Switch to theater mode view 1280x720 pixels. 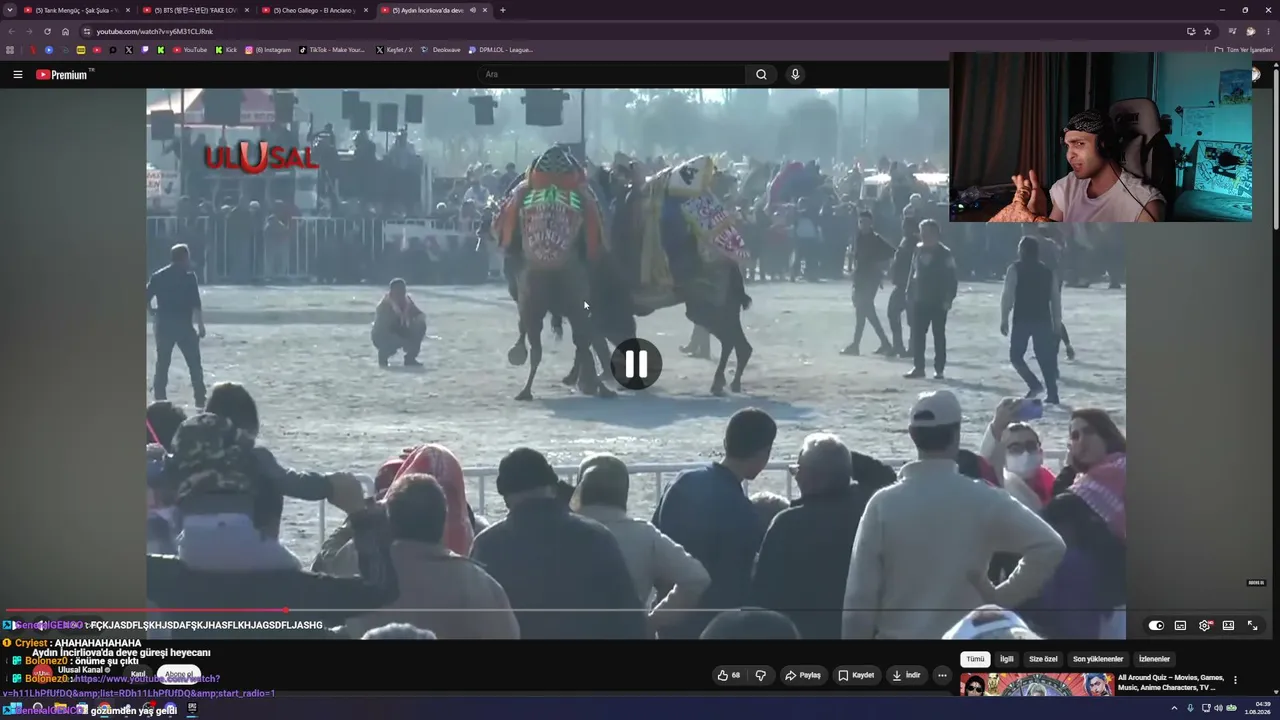[x=1228, y=625]
